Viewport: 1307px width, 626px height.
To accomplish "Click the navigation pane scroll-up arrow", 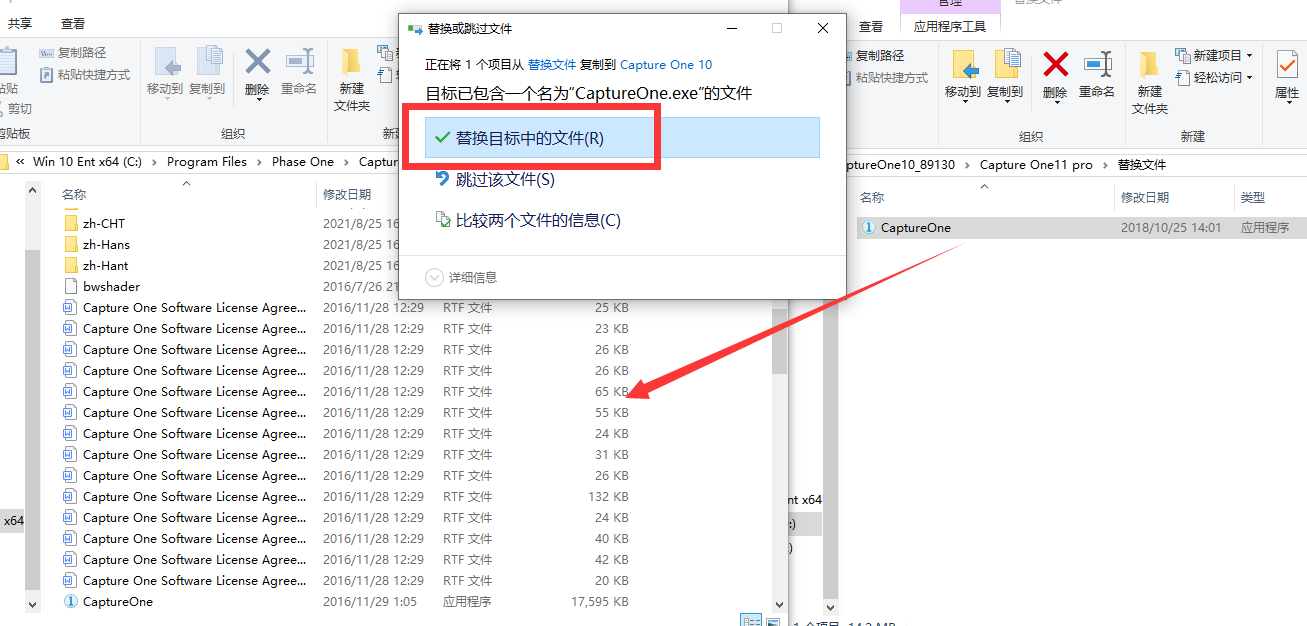I will coord(32,191).
